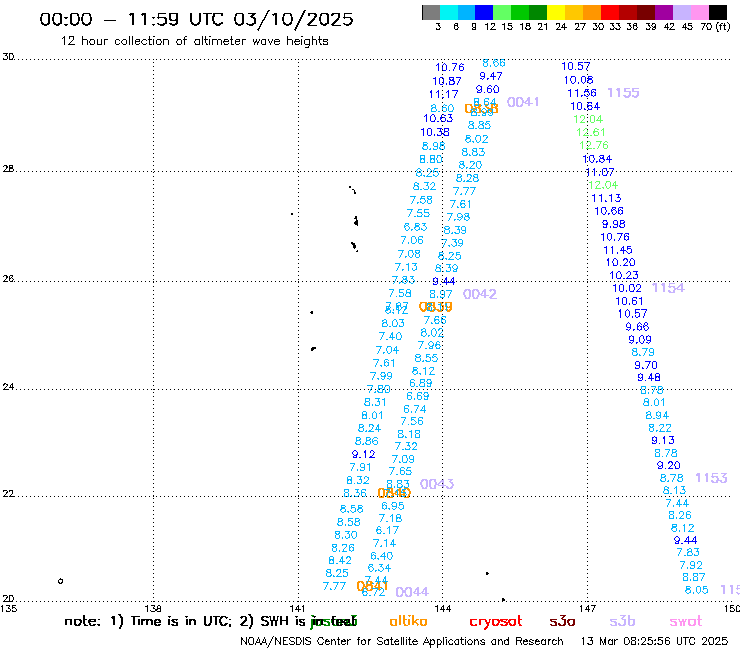Click the wave height value 9.60

(487, 90)
